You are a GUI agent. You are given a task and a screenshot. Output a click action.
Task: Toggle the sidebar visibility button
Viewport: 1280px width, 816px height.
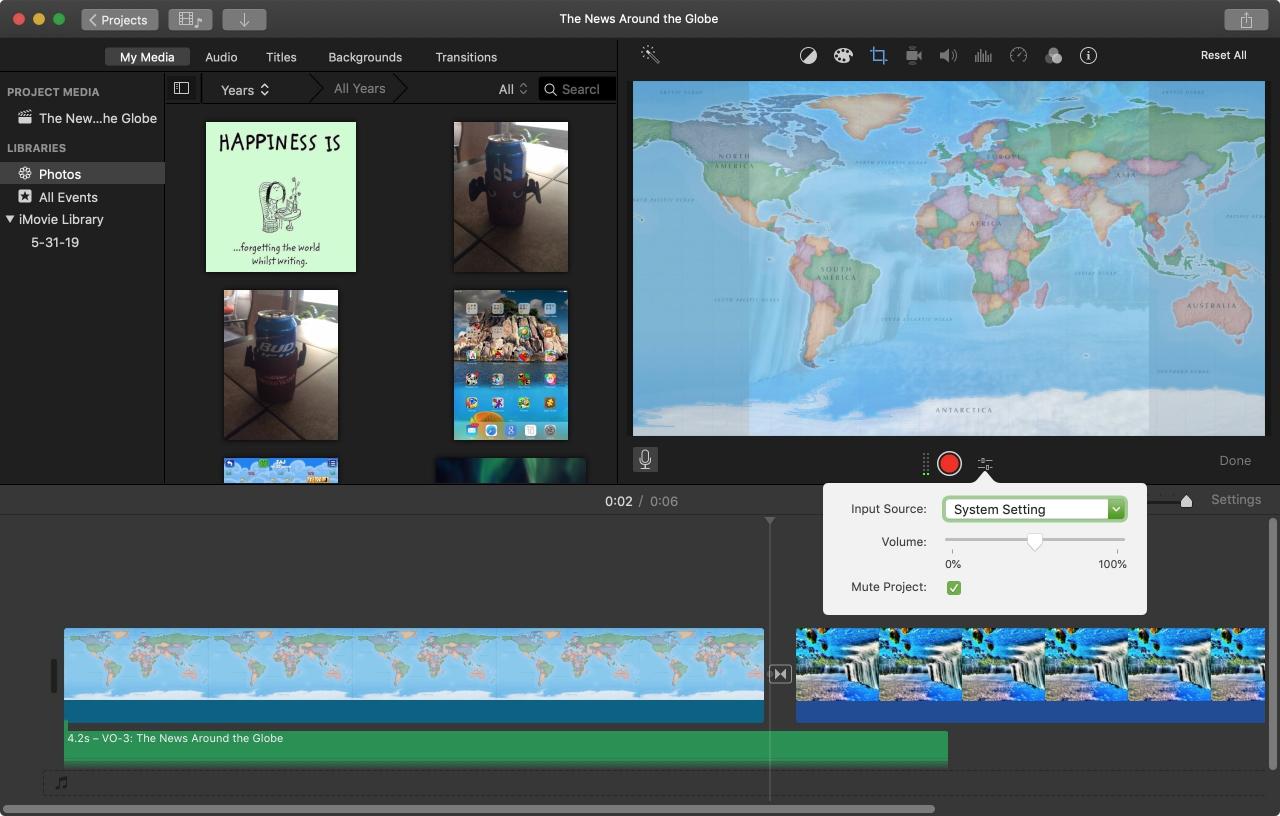click(x=181, y=88)
